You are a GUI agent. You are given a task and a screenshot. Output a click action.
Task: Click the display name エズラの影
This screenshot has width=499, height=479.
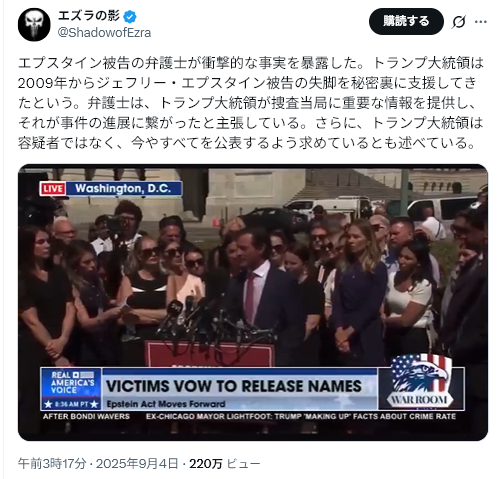[89, 16]
